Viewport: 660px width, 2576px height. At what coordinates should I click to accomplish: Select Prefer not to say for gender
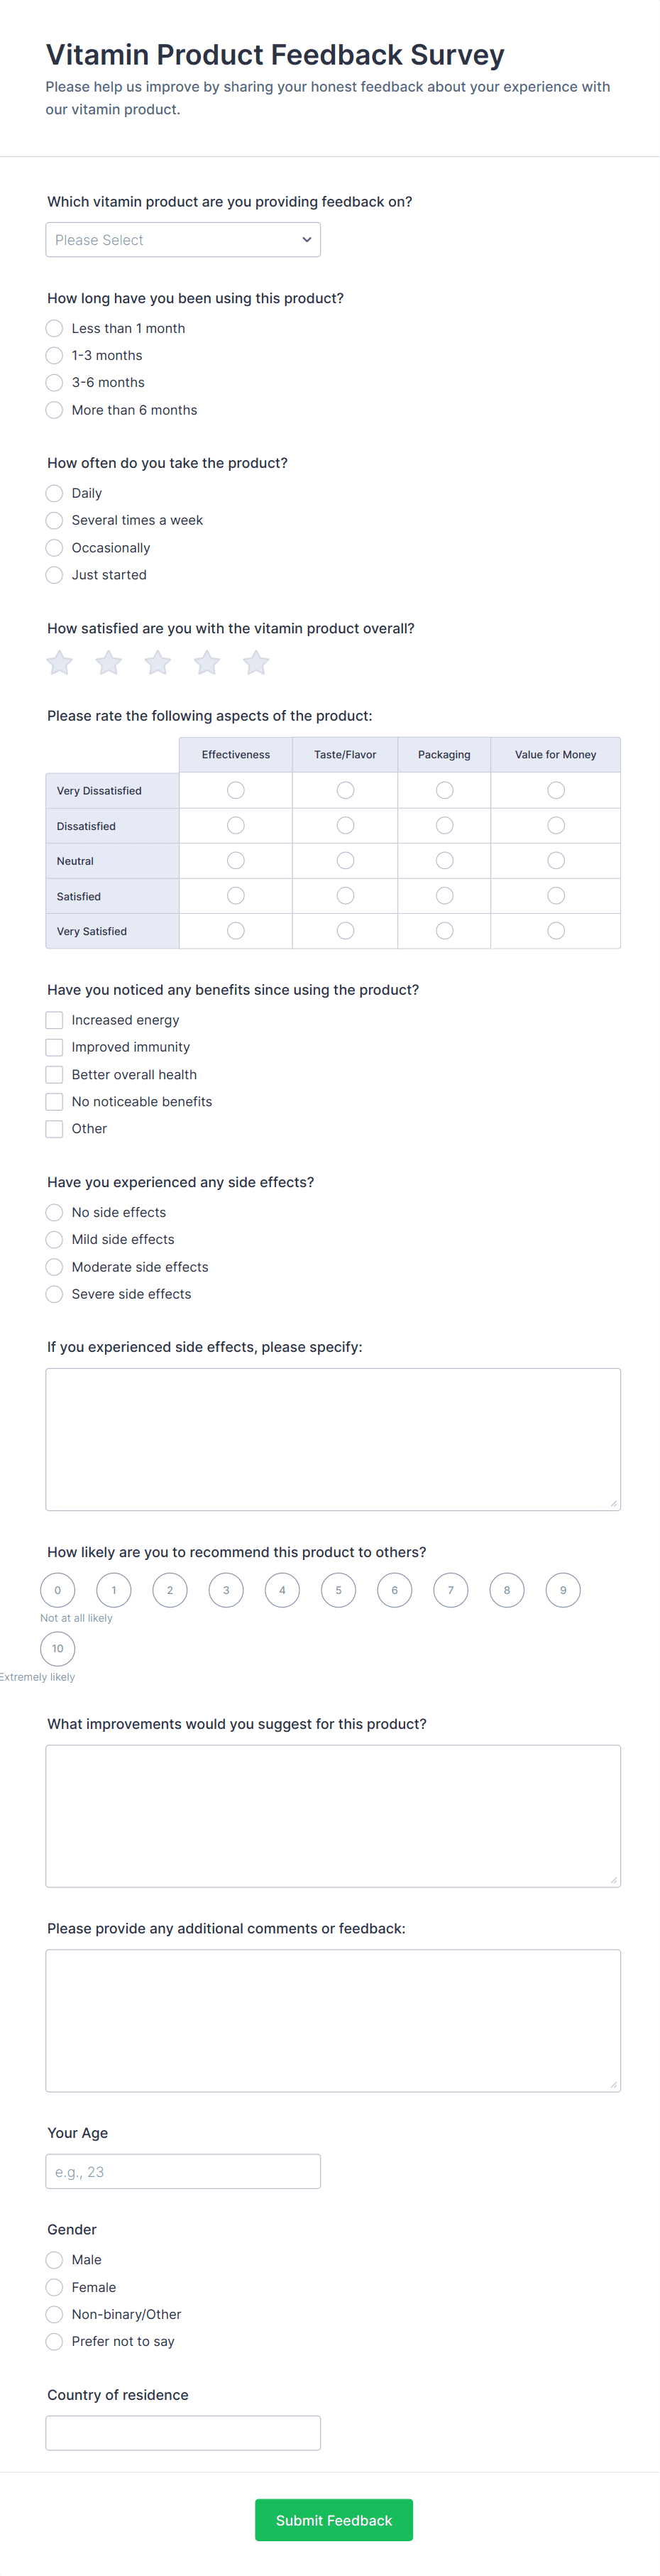click(x=54, y=2341)
